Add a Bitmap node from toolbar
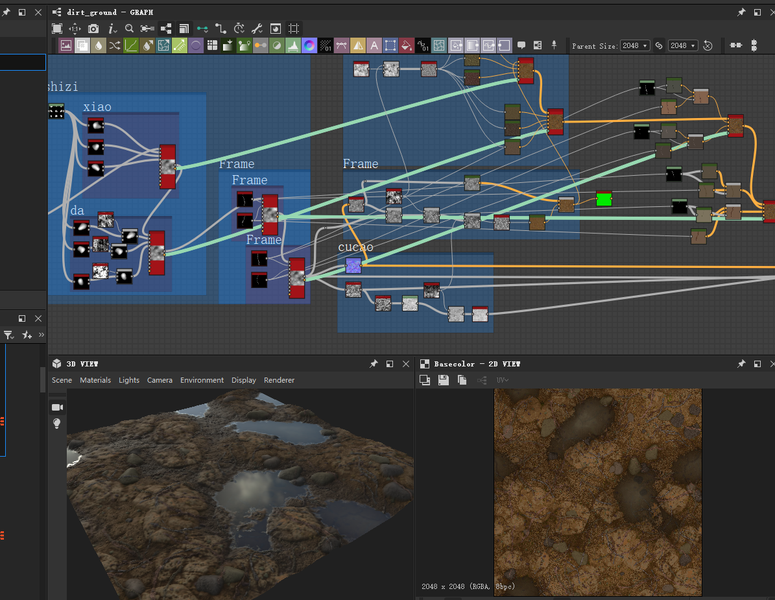The height and width of the screenshot is (600, 775). [x=66, y=46]
